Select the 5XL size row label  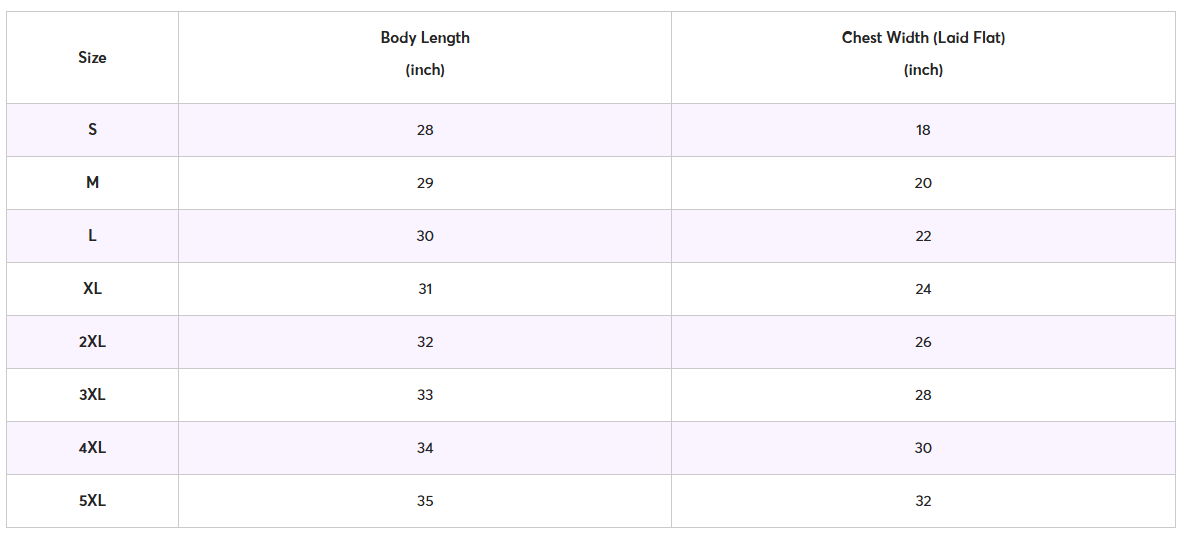click(x=92, y=501)
